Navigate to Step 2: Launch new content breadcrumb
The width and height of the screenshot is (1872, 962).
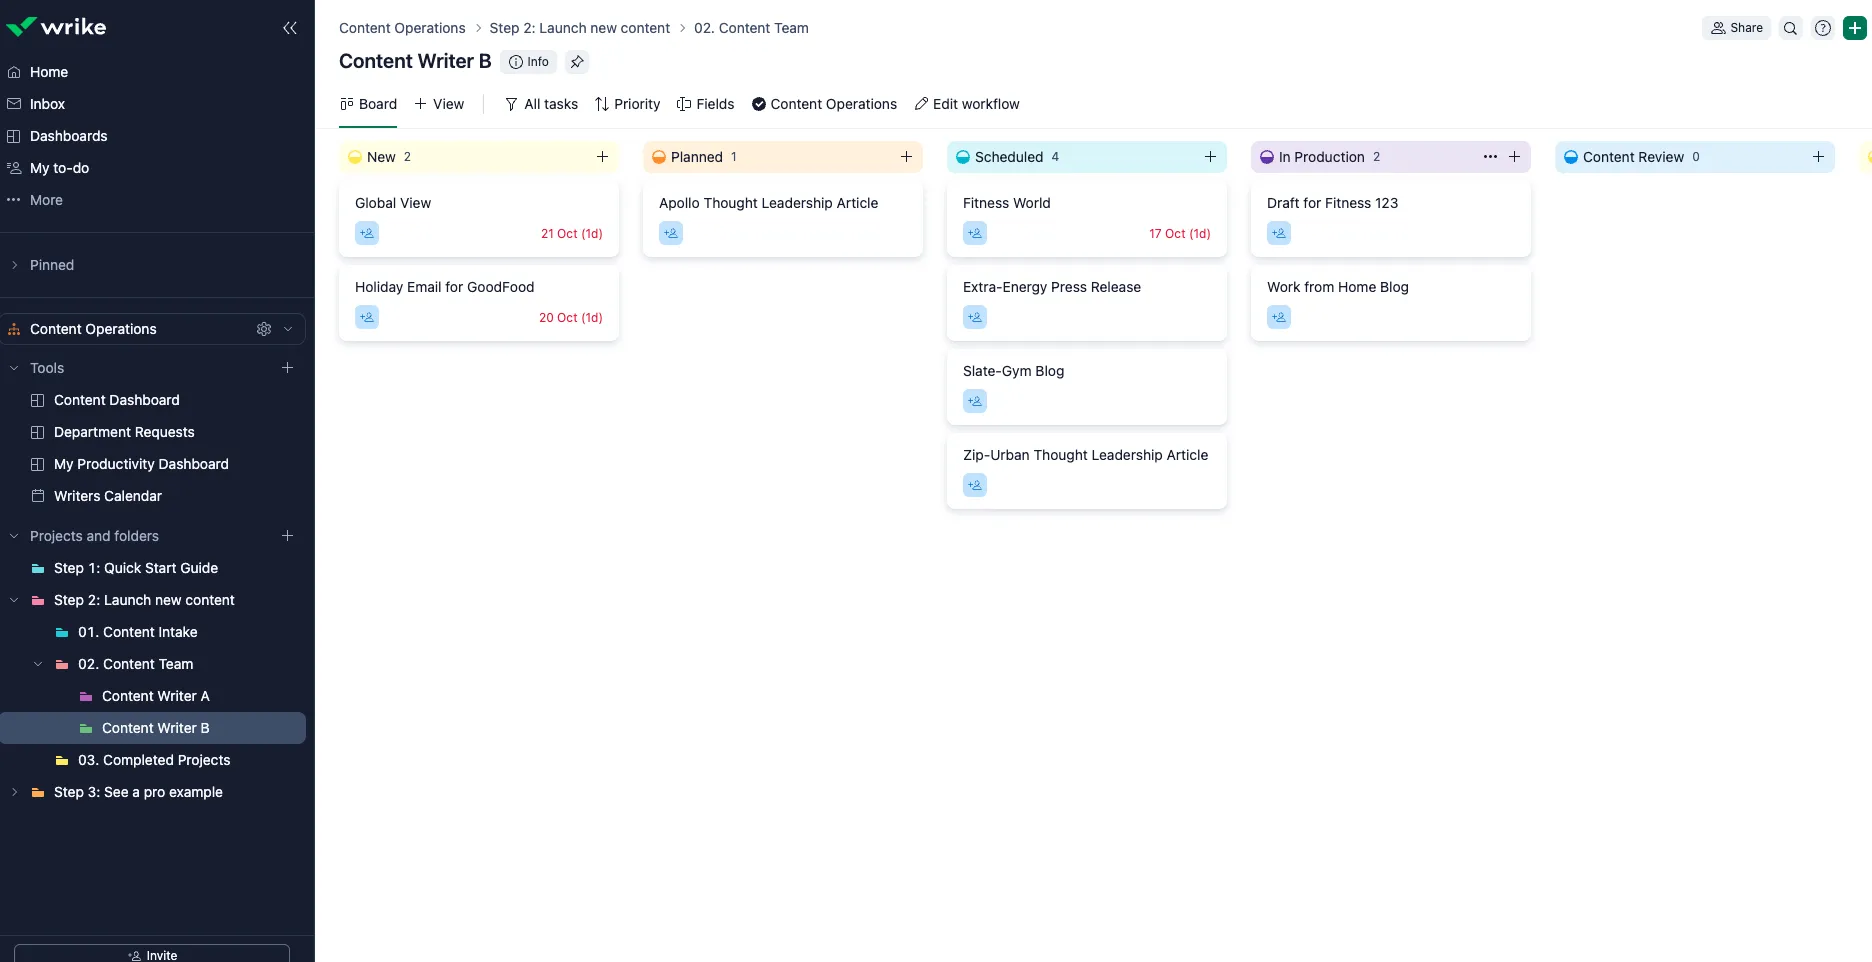[x=580, y=28]
